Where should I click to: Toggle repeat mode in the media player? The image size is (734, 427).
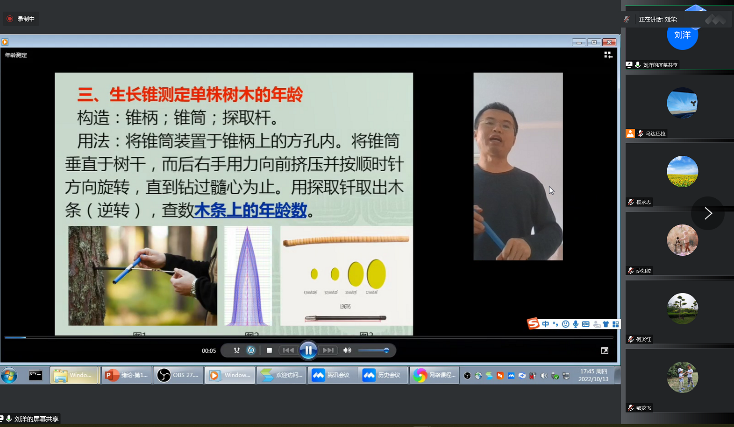(x=251, y=350)
